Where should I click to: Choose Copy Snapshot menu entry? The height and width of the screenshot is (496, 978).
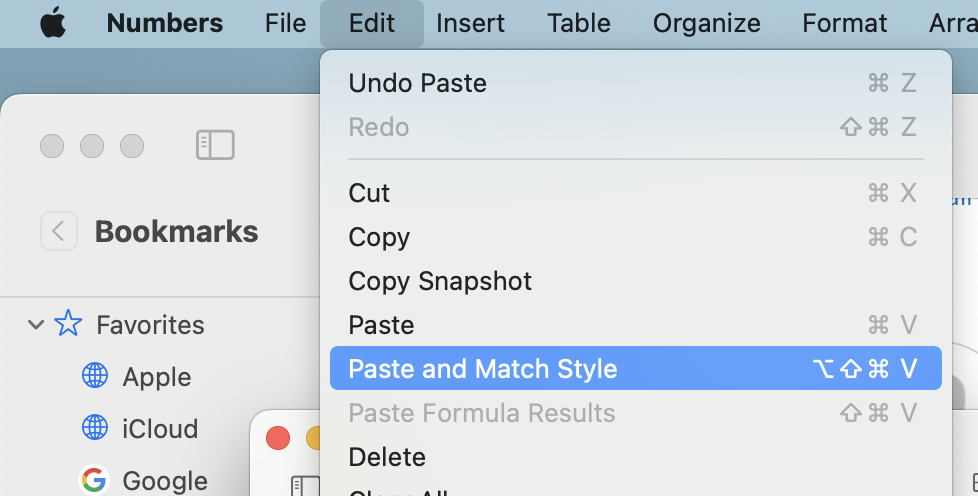click(x=440, y=281)
